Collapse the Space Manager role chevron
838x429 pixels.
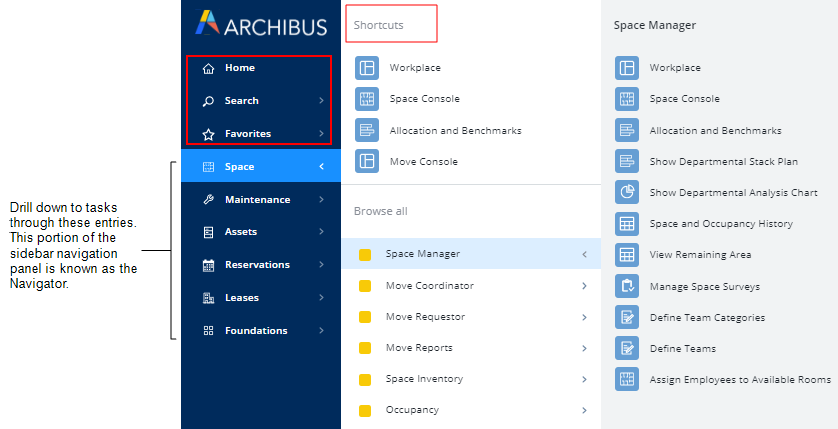tap(583, 254)
